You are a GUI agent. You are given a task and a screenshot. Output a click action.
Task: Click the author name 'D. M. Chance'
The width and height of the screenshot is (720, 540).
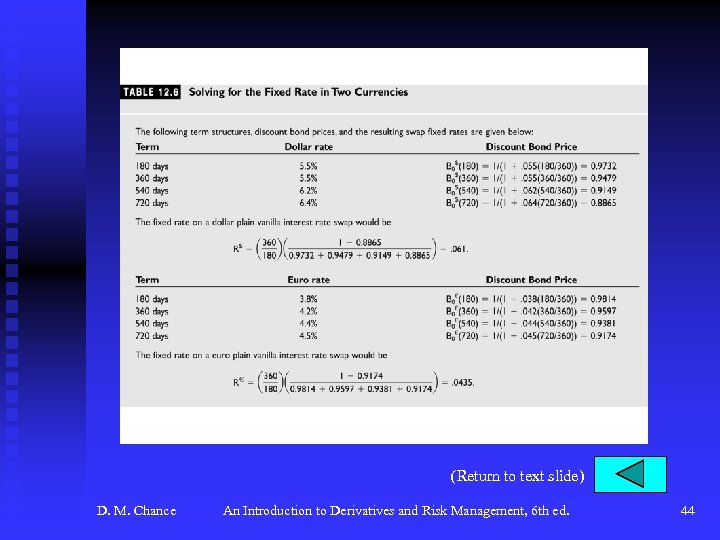click(x=136, y=511)
